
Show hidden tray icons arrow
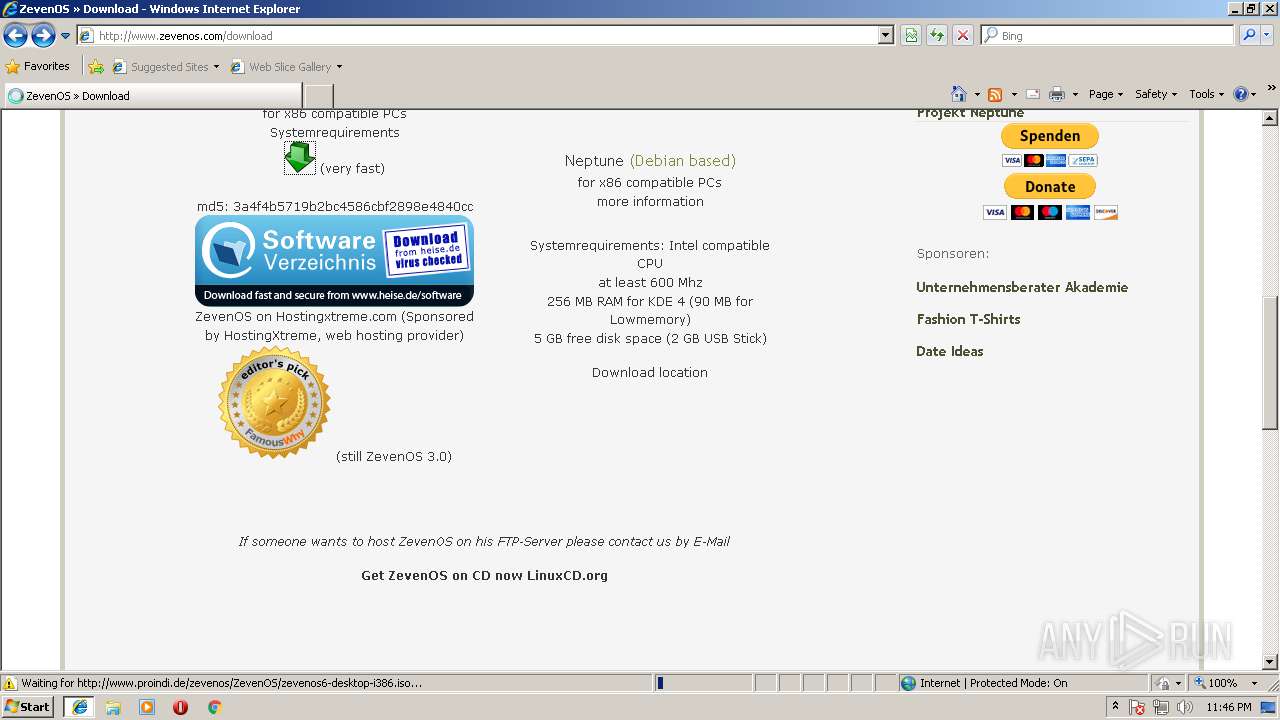[x=1115, y=707]
